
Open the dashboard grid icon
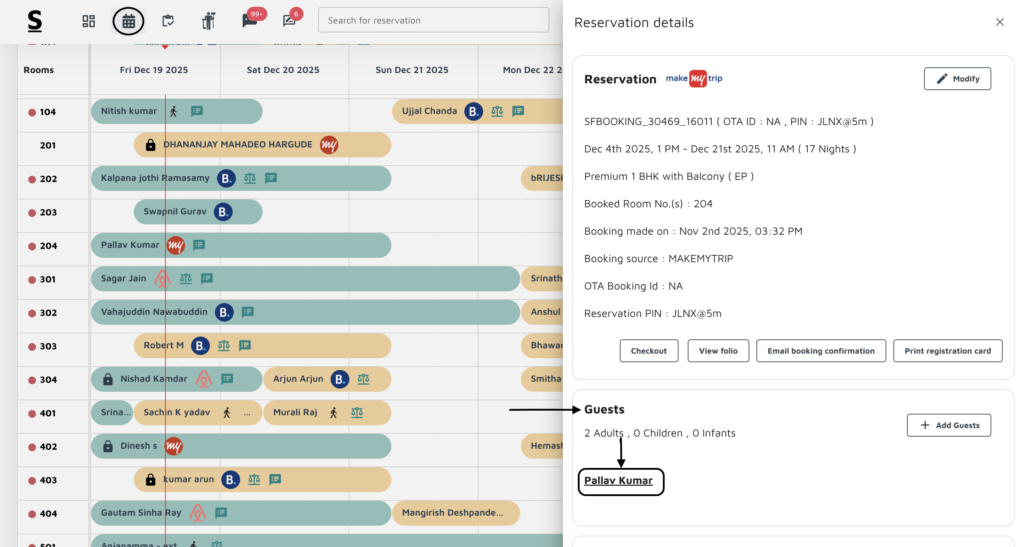(x=89, y=21)
